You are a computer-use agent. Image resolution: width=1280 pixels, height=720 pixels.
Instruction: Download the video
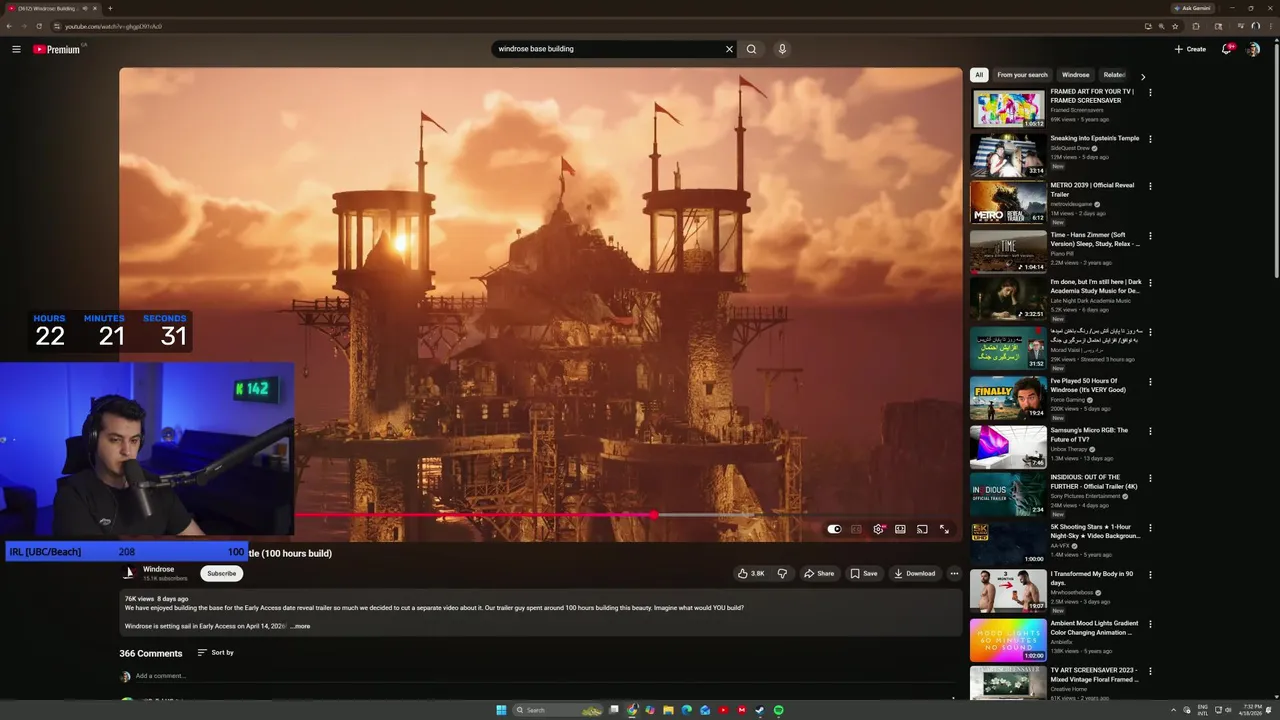tap(915, 573)
